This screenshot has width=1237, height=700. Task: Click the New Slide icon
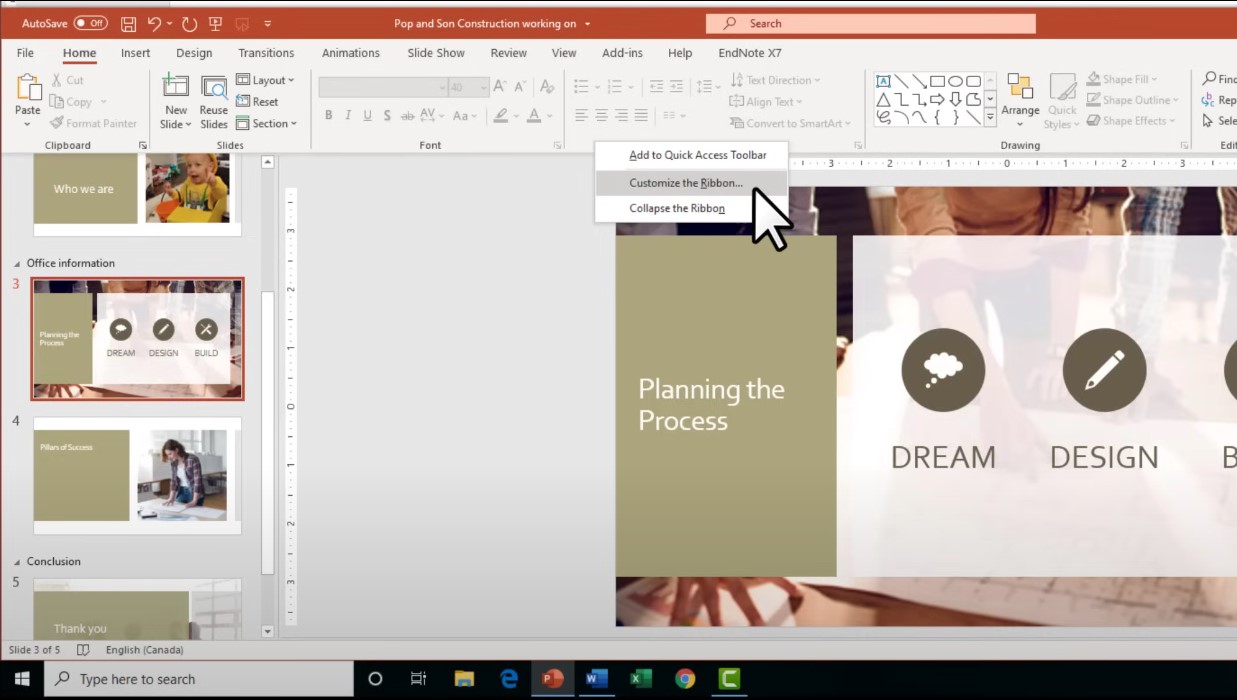click(x=176, y=88)
